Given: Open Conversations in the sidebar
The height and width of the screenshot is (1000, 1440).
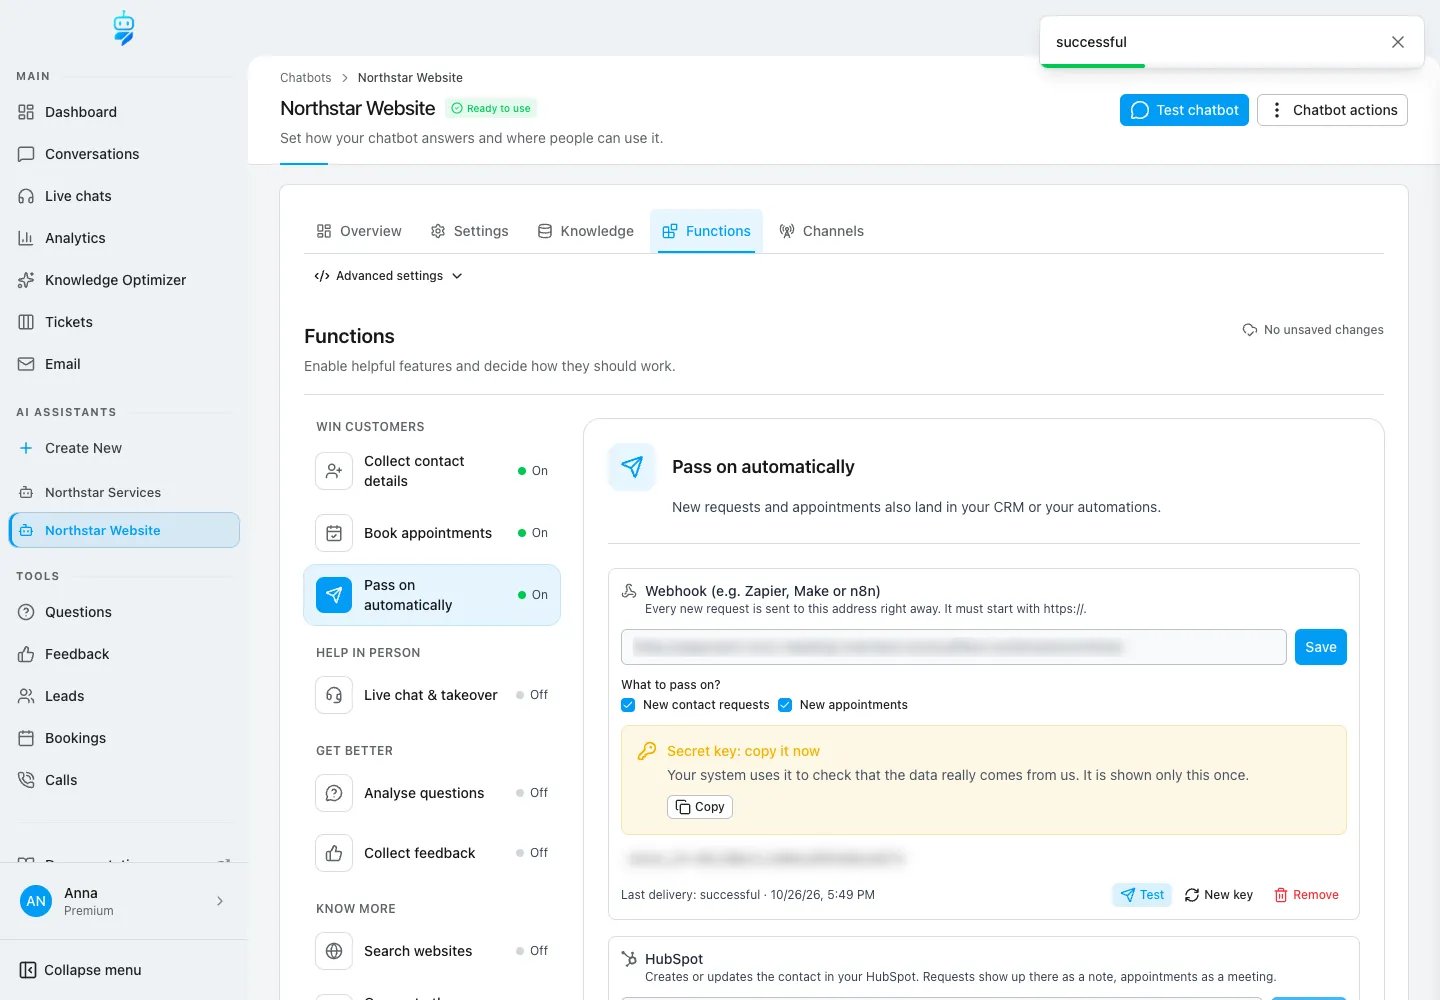Looking at the screenshot, I should click(x=124, y=154).
